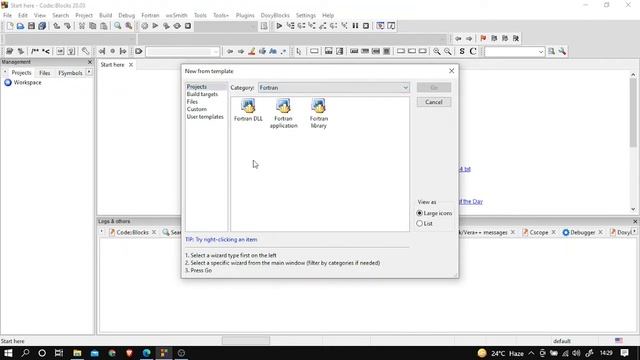Expand the Management panel tabs right arrow

click(89, 73)
